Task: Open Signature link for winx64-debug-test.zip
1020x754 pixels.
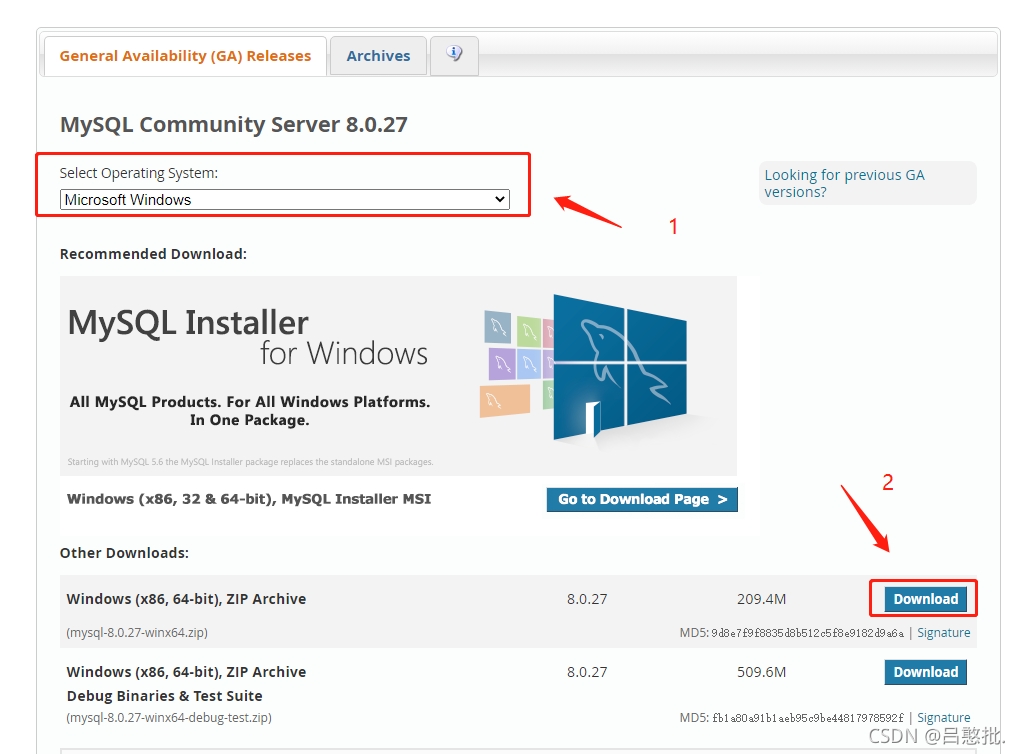Action: click(943, 718)
